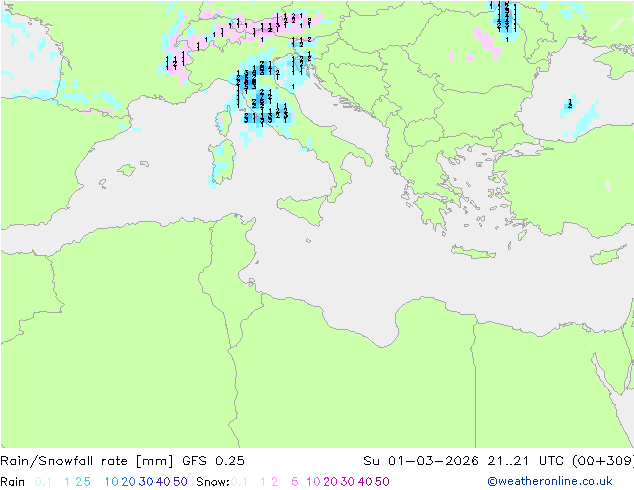The width and height of the screenshot is (634, 490).
Task: Select the Snow legend value 50
Action: [x=383, y=482]
